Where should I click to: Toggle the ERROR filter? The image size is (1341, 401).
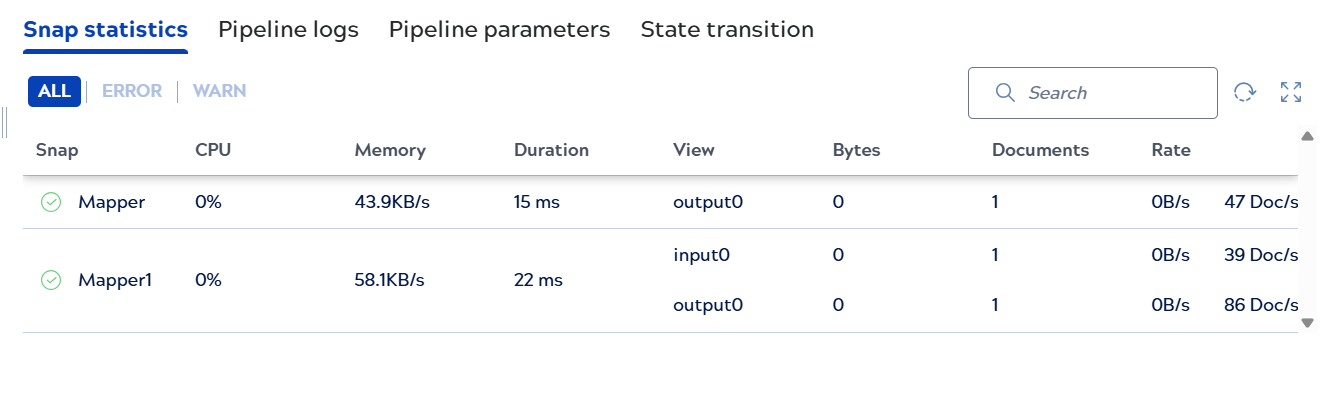[132, 91]
